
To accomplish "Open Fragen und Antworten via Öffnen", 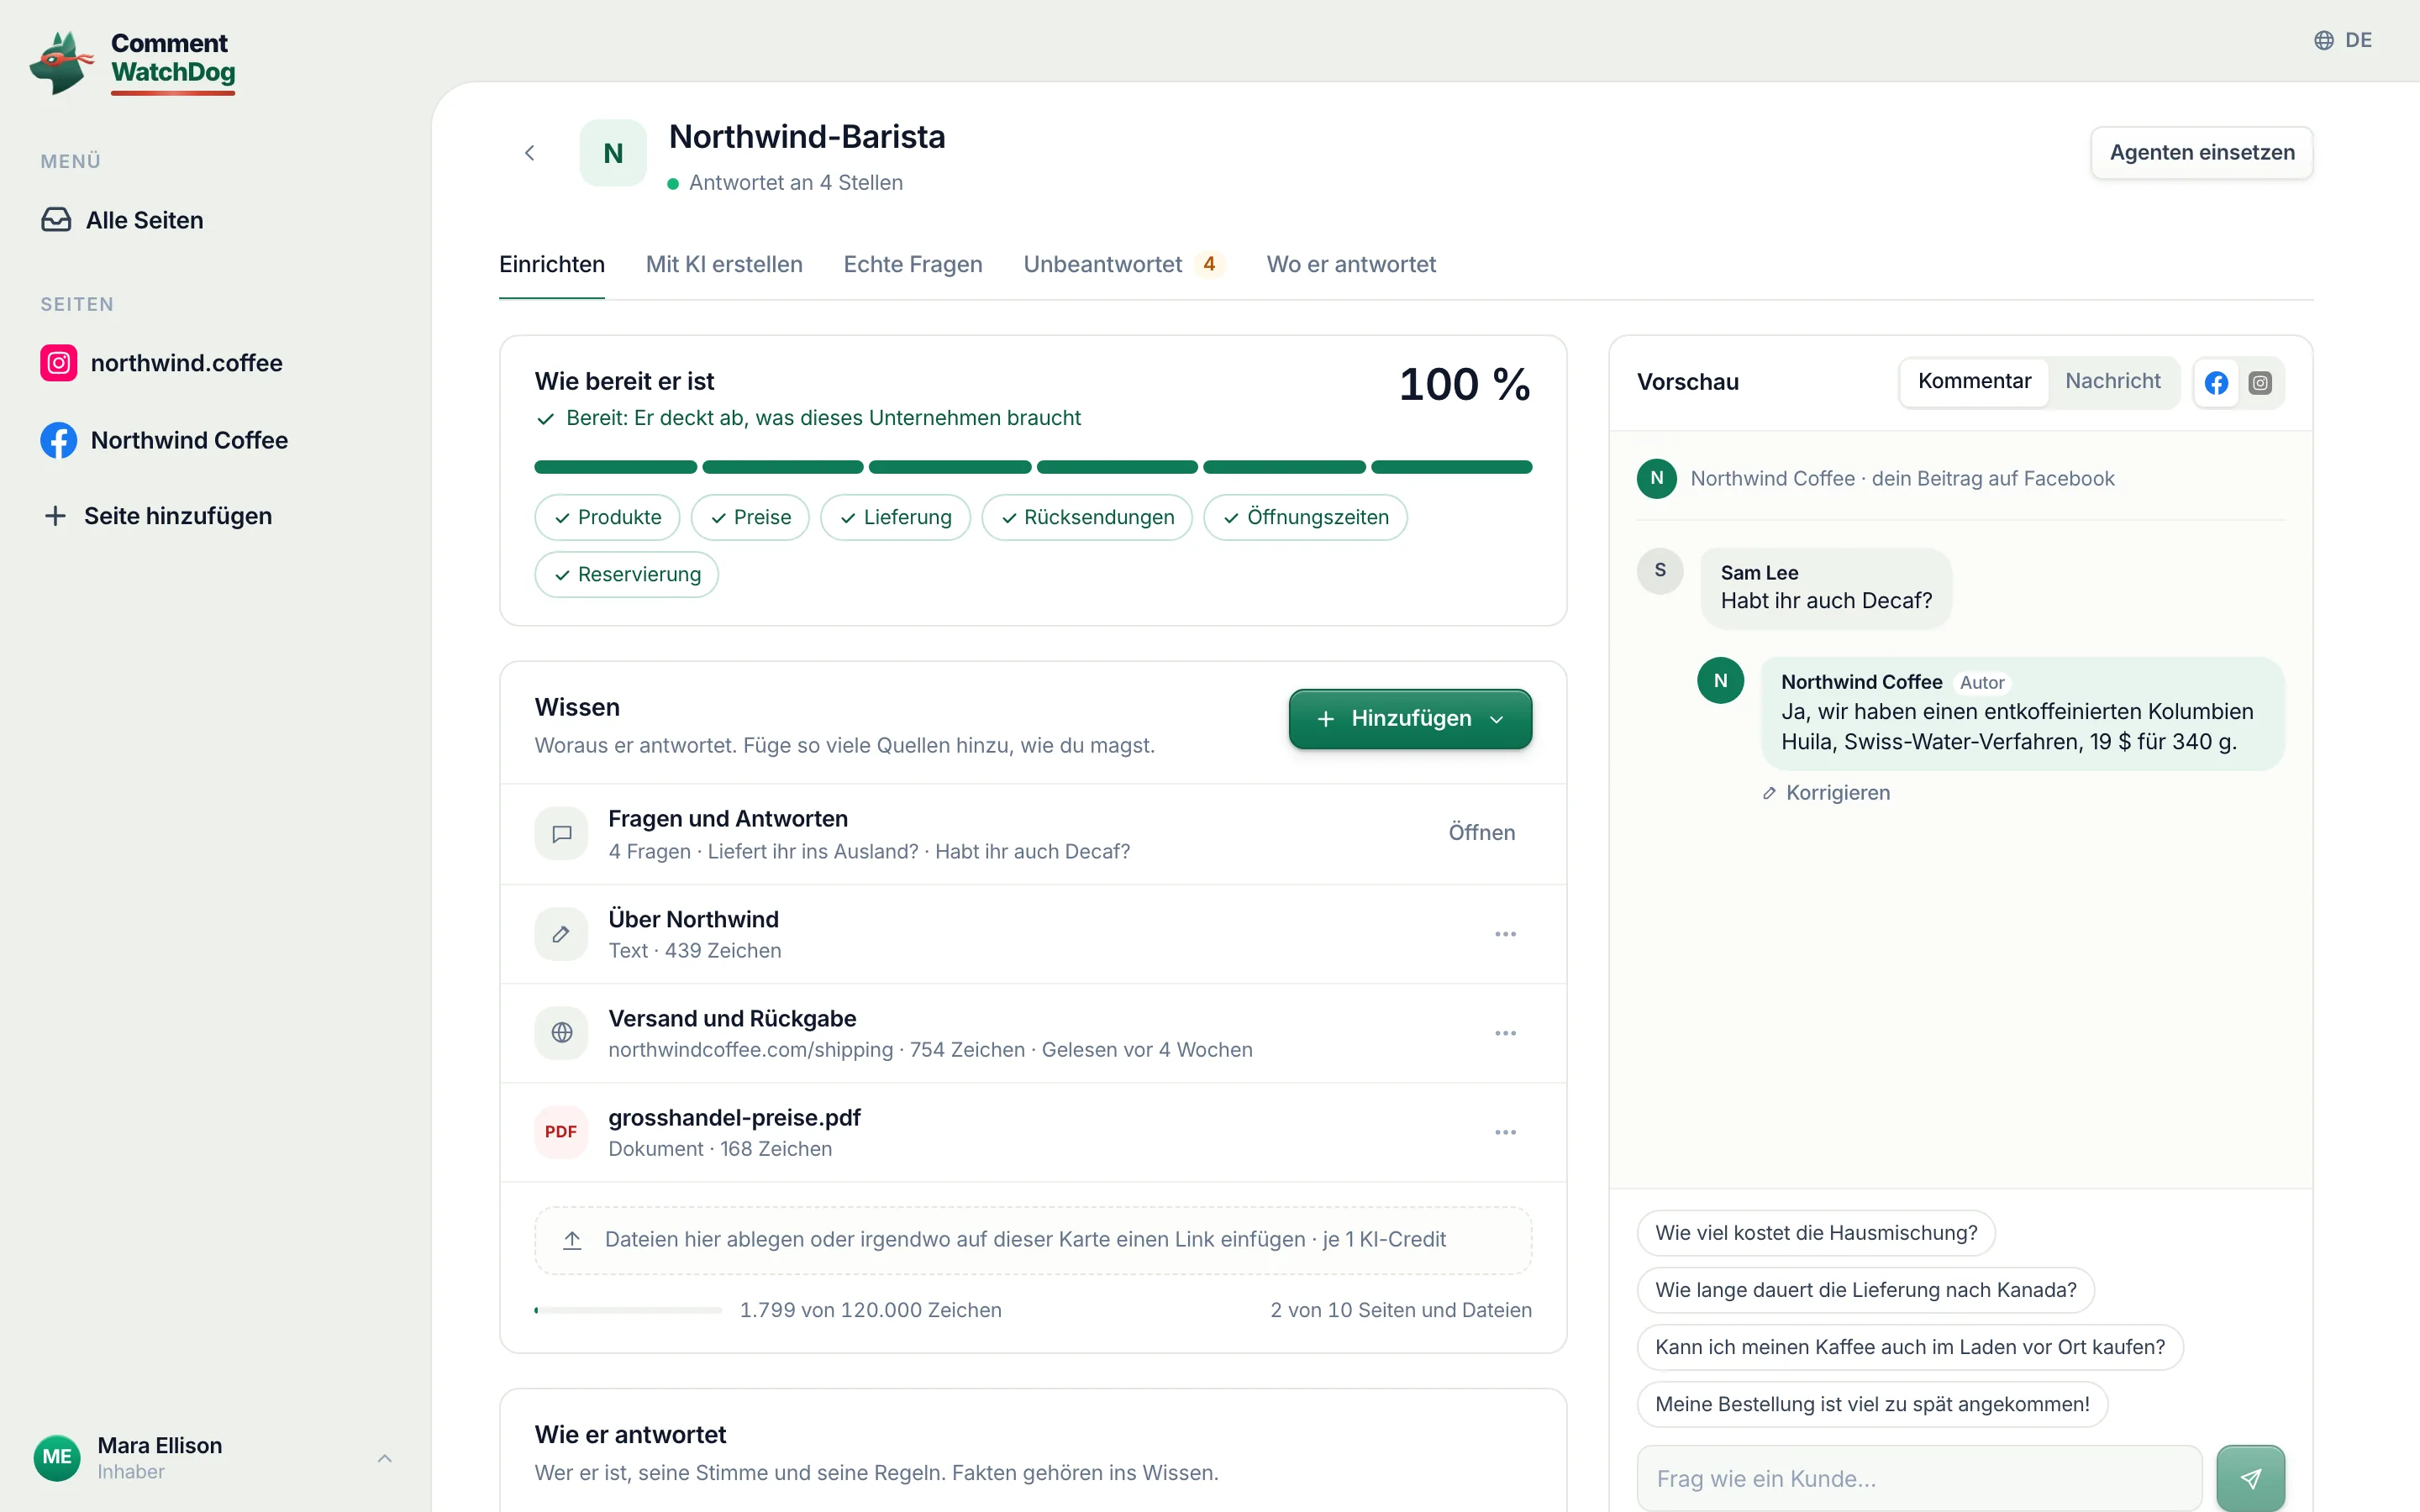I will pos(1481,833).
